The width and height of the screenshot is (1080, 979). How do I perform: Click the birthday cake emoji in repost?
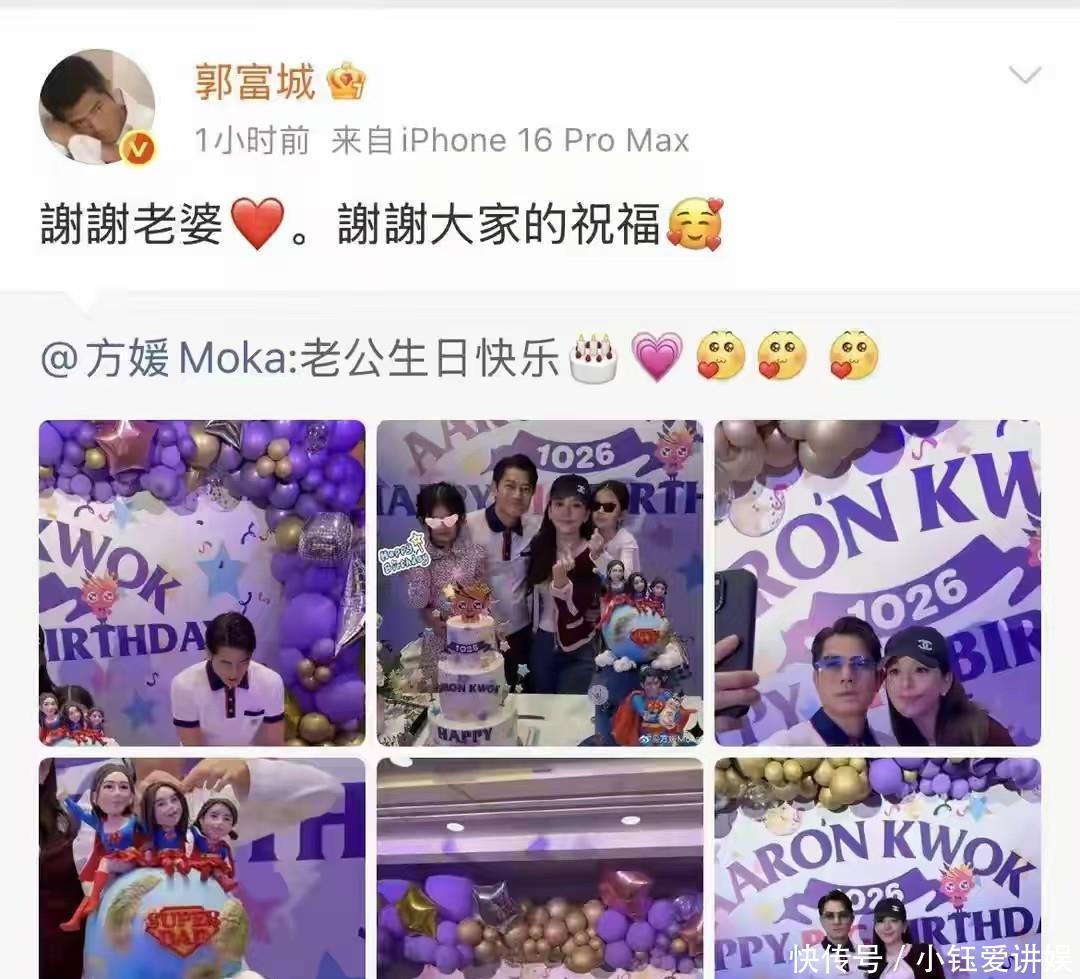coord(594,358)
